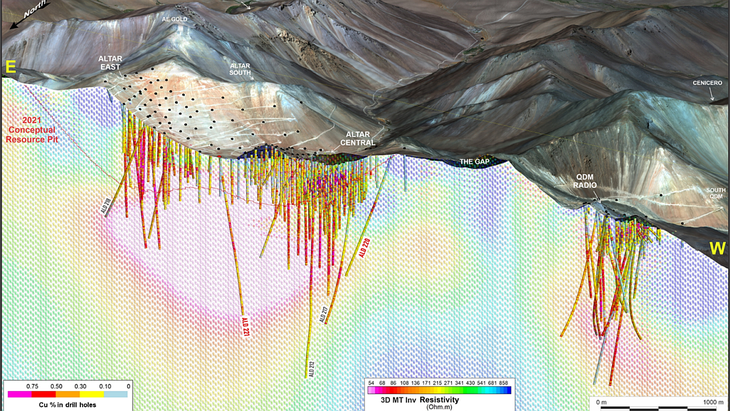
Task: Click the 'ALTAR SOUTH' label
Action: point(240,69)
